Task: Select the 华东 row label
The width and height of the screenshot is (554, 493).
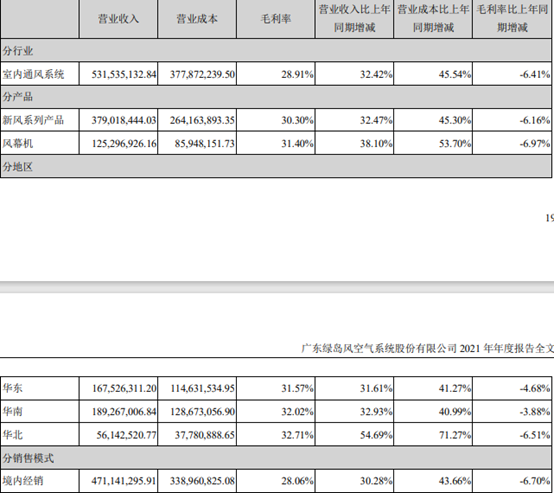Action: 13,388
